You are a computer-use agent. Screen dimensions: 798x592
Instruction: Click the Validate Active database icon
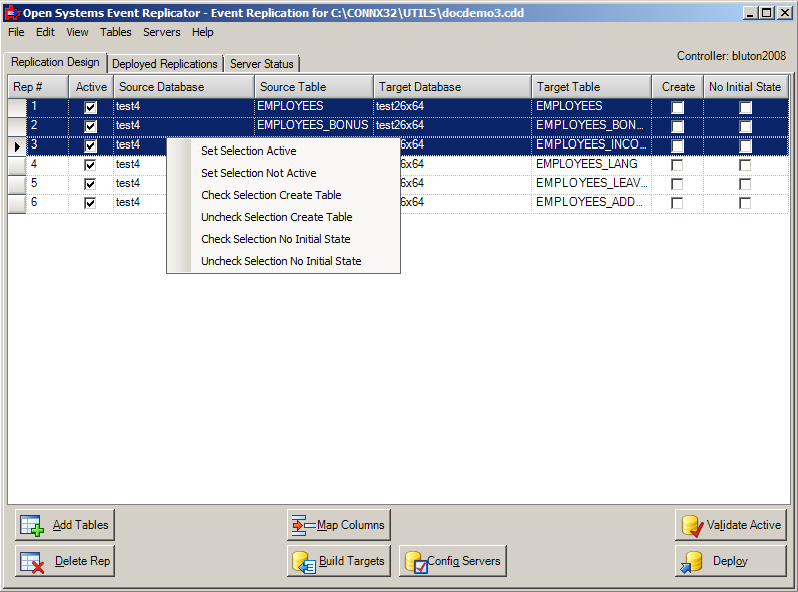pyautogui.click(x=693, y=525)
